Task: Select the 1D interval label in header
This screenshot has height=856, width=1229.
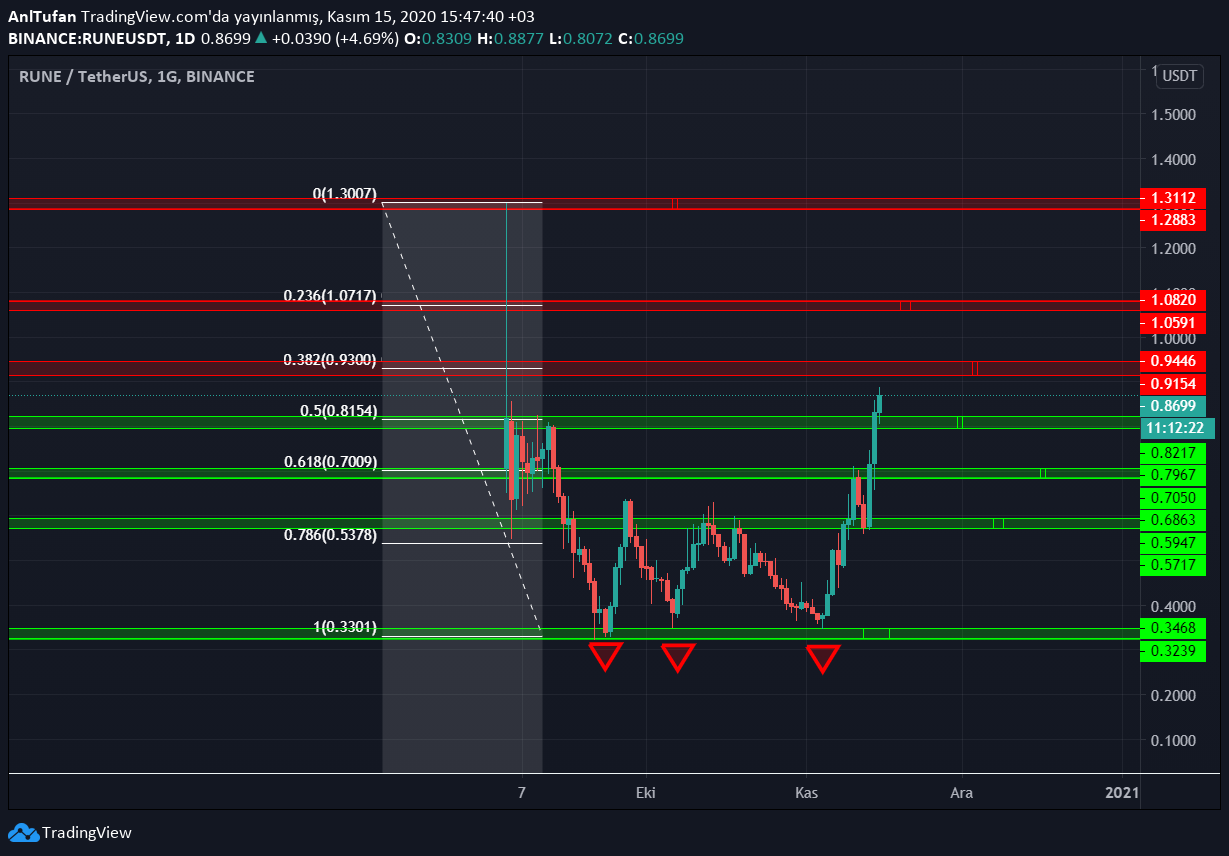Action: pyautogui.click(x=185, y=38)
